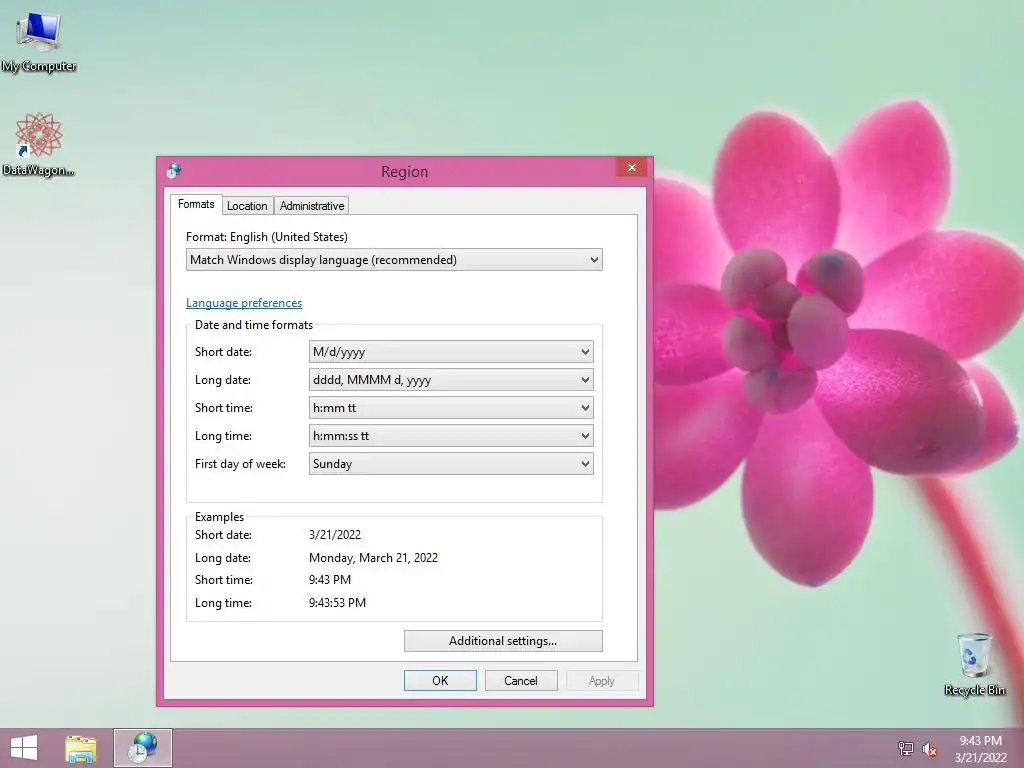The width and height of the screenshot is (1024, 768).
Task: Show the taskbar clock showing 9:43 PM
Action: click(980, 749)
